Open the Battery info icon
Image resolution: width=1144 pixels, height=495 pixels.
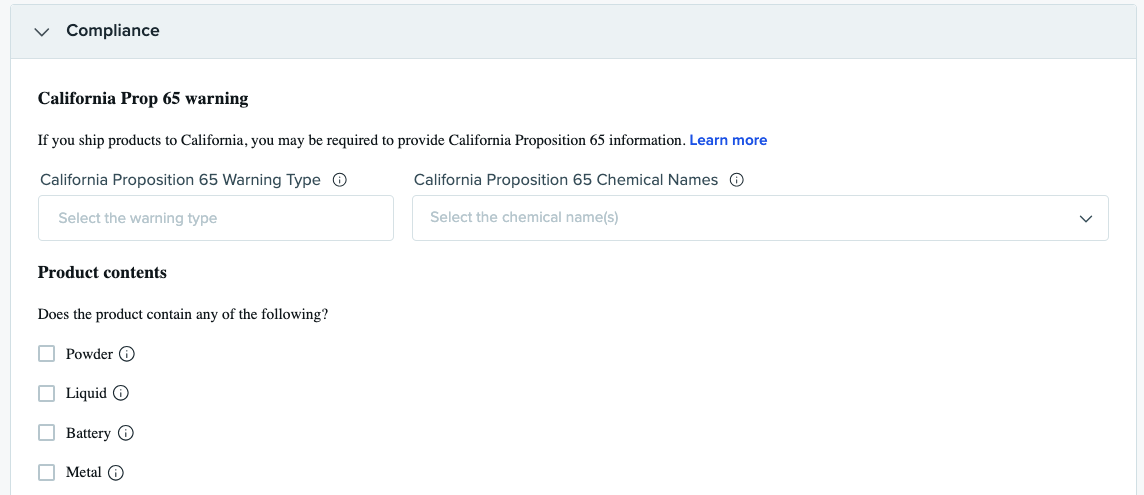tap(126, 433)
